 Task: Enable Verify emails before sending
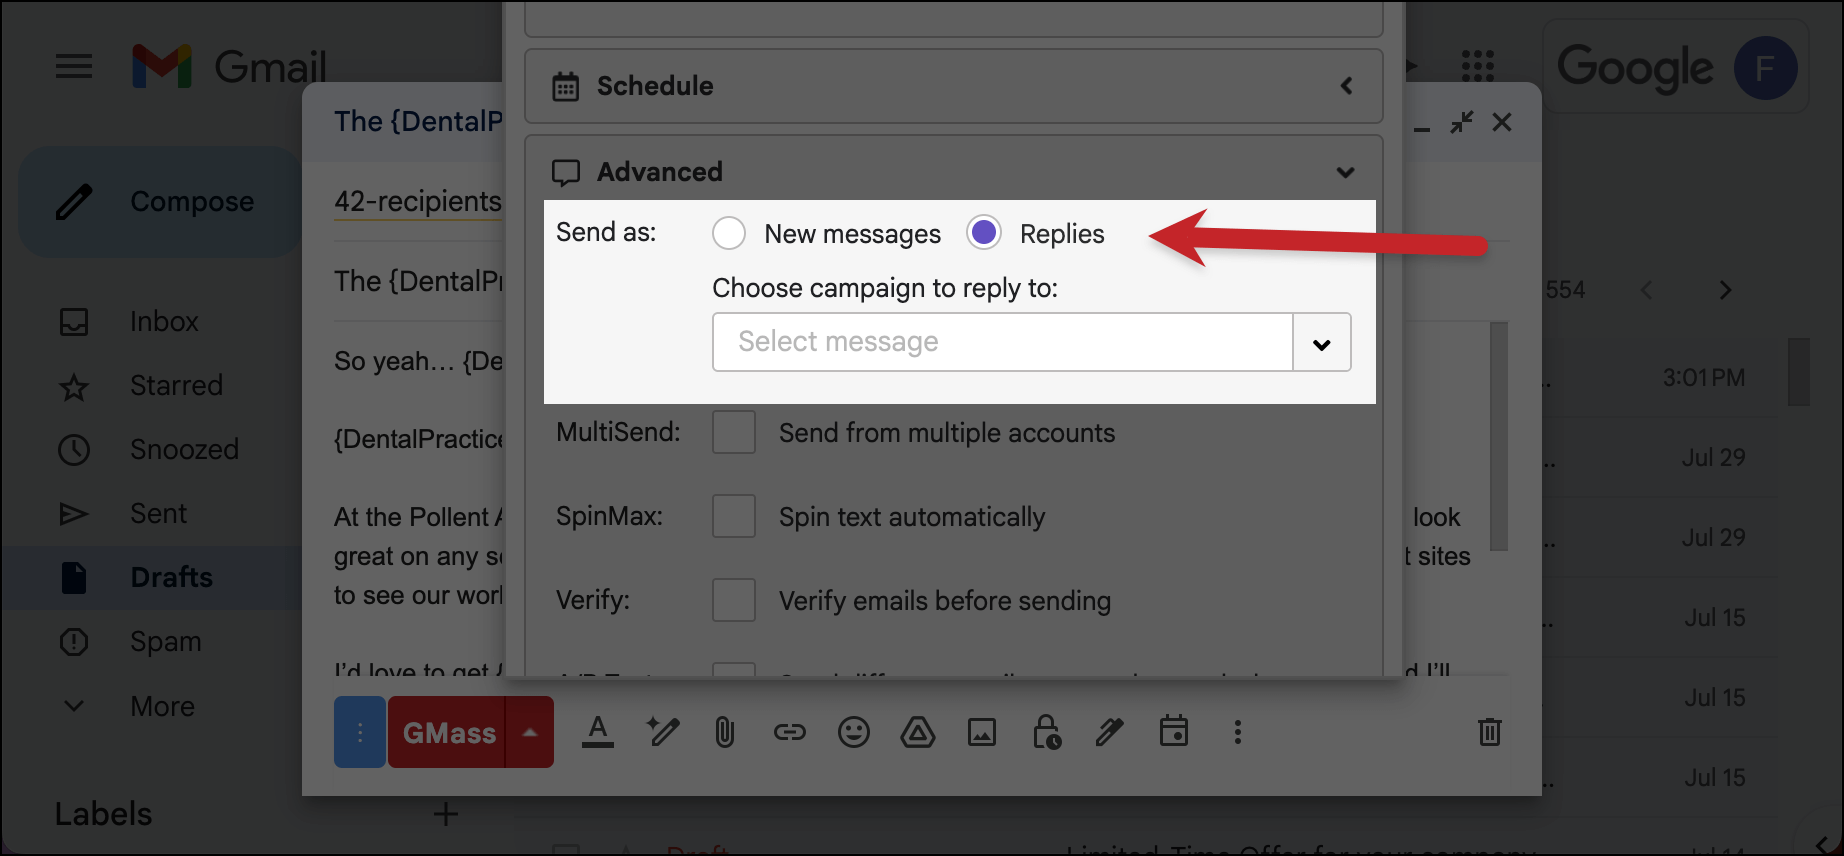[733, 600]
